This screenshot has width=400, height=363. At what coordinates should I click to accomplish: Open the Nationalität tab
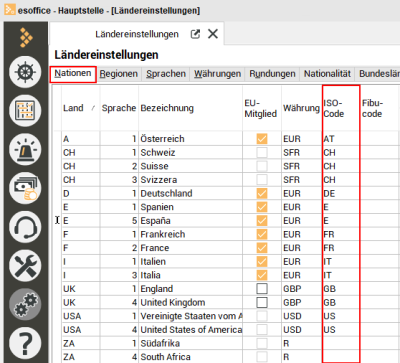(x=327, y=74)
